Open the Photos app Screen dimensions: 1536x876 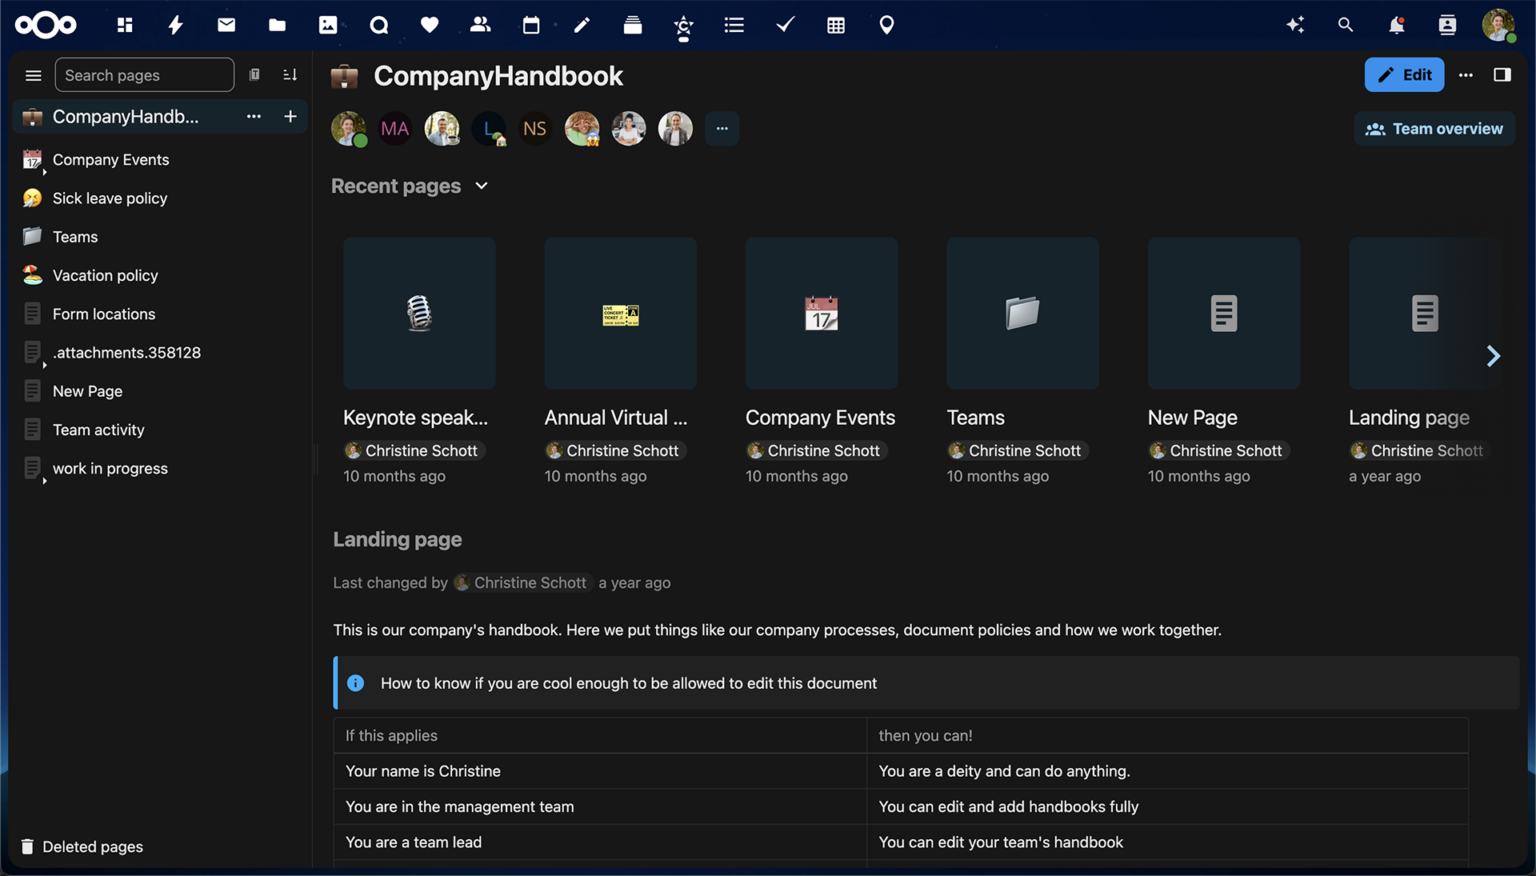(328, 24)
